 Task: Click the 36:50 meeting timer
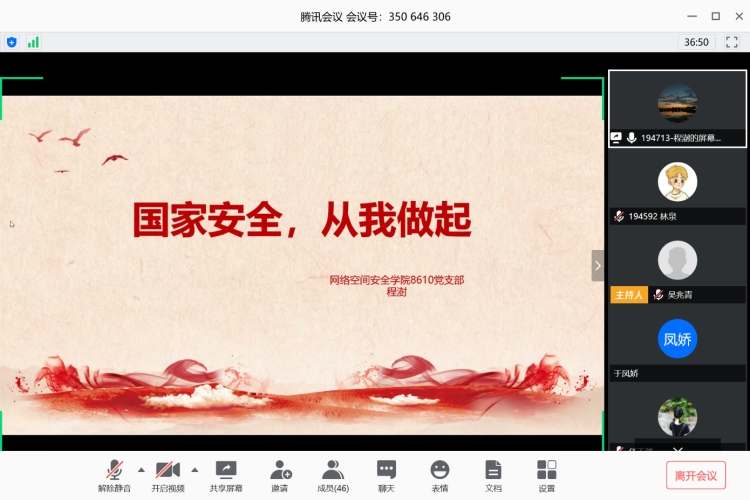(x=696, y=42)
